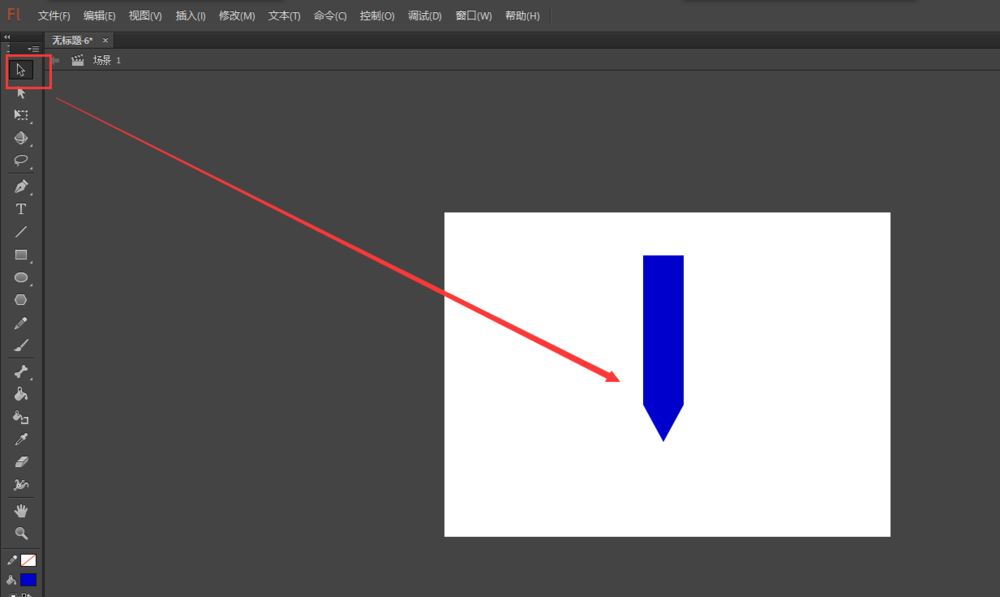Select the Eyedropper tool
The width and height of the screenshot is (1000, 597).
pos(20,439)
